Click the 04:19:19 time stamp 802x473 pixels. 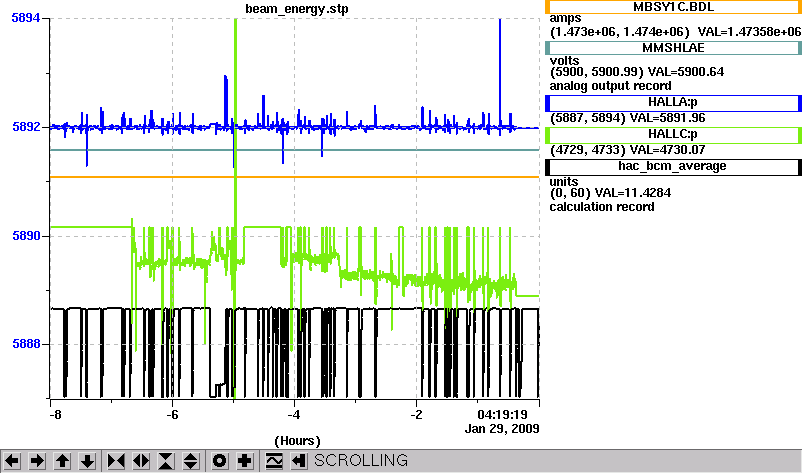pyautogui.click(x=502, y=415)
